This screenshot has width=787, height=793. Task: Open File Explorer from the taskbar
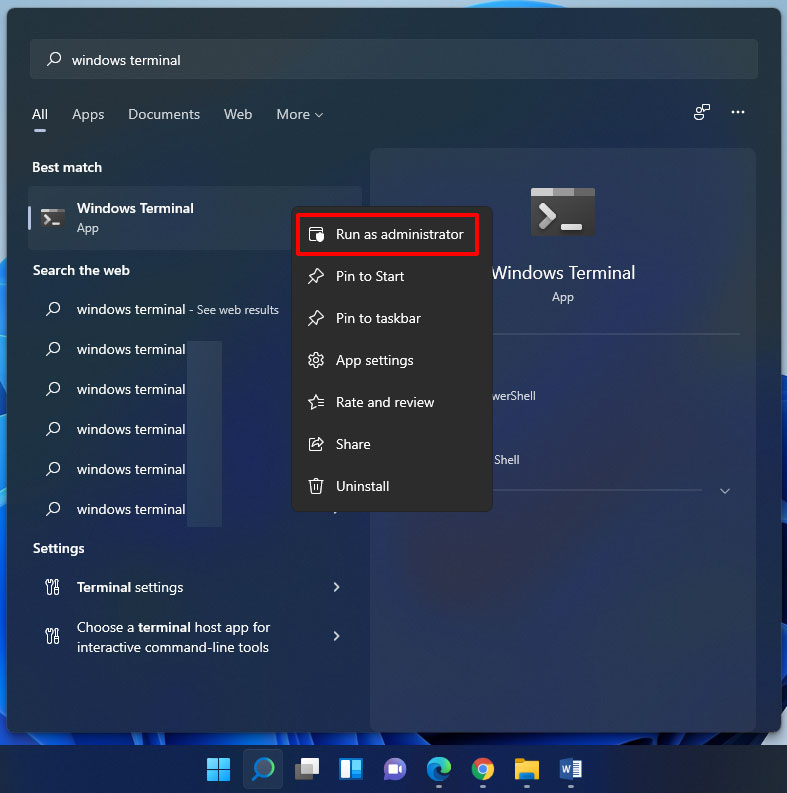pyautogui.click(x=527, y=769)
